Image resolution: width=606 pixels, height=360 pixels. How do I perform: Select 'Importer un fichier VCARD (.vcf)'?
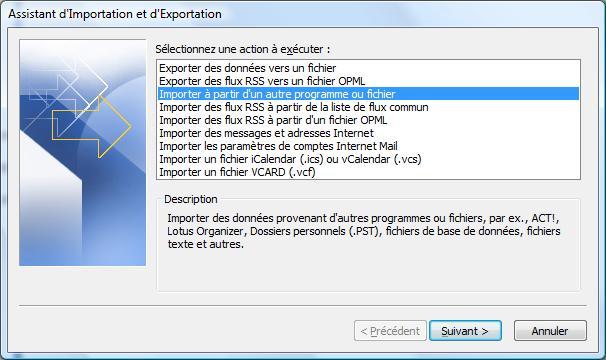click(x=368, y=172)
